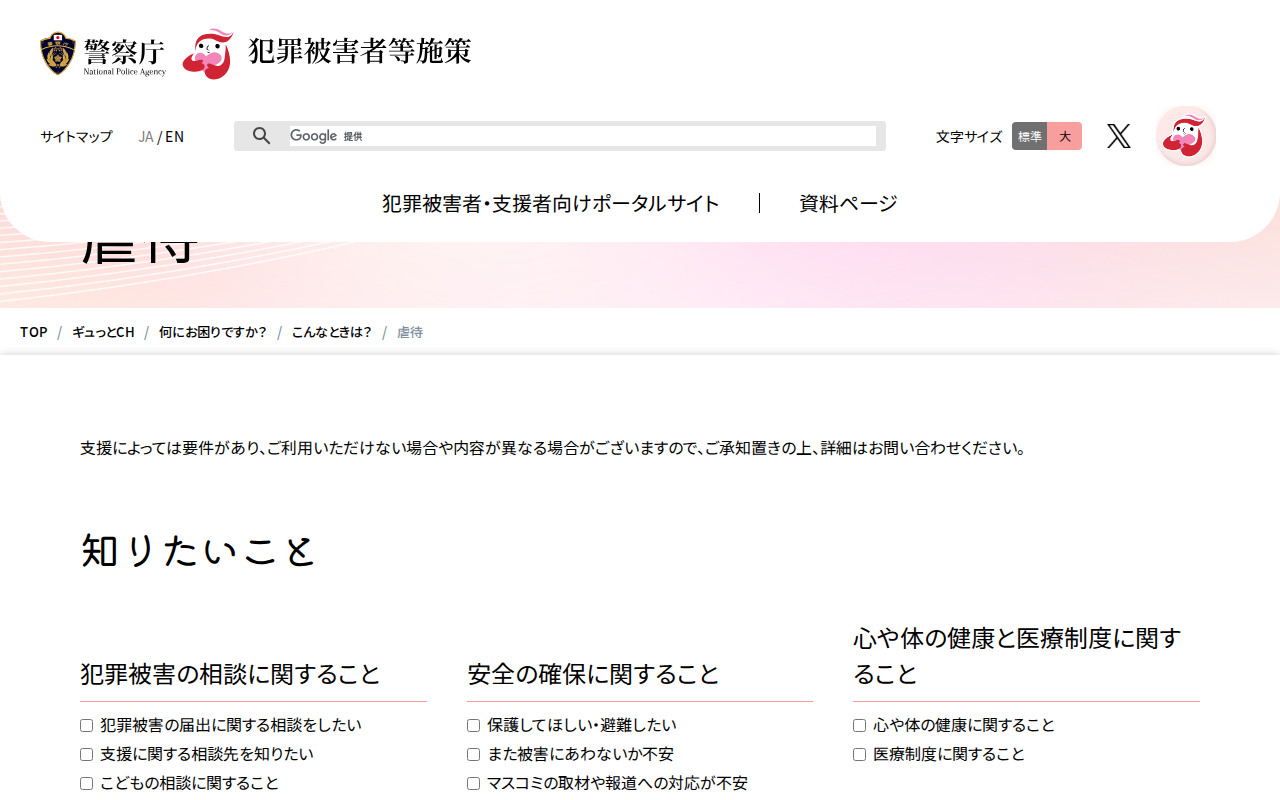Image resolution: width=1280 pixels, height=800 pixels.
Task: Check 保護してほしい・避難したい
Action: click(x=474, y=725)
